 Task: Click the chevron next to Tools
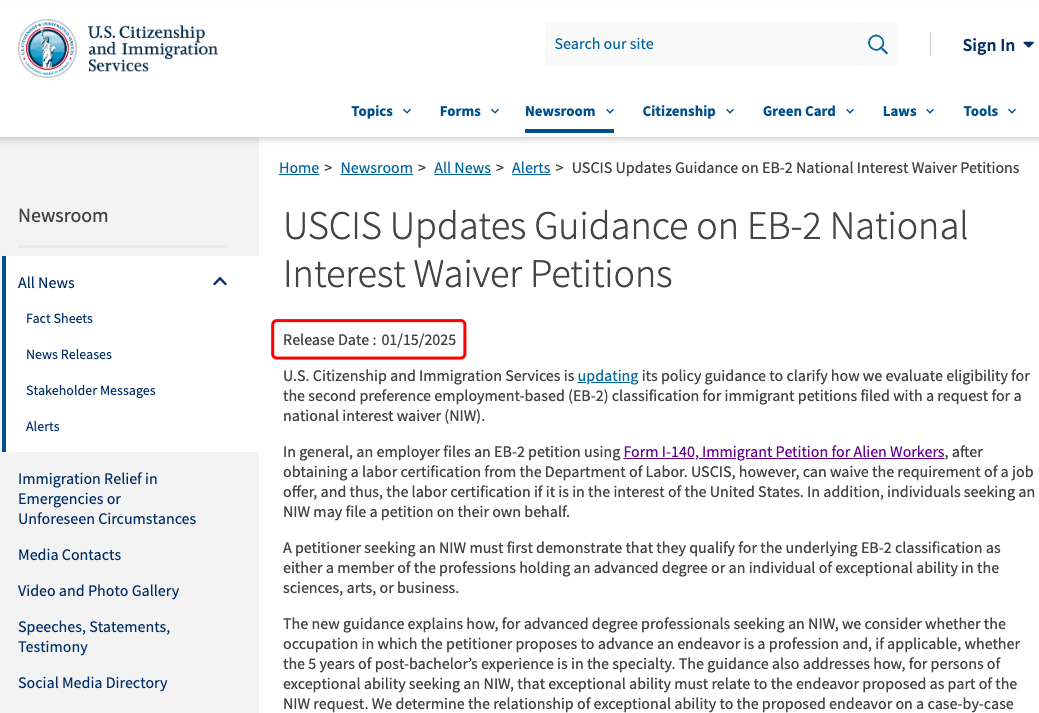tap(1012, 111)
